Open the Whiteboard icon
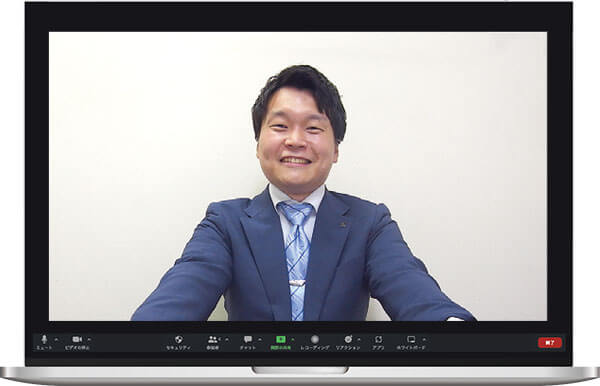Viewport: 600px width, 386px height. click(411, 339)
